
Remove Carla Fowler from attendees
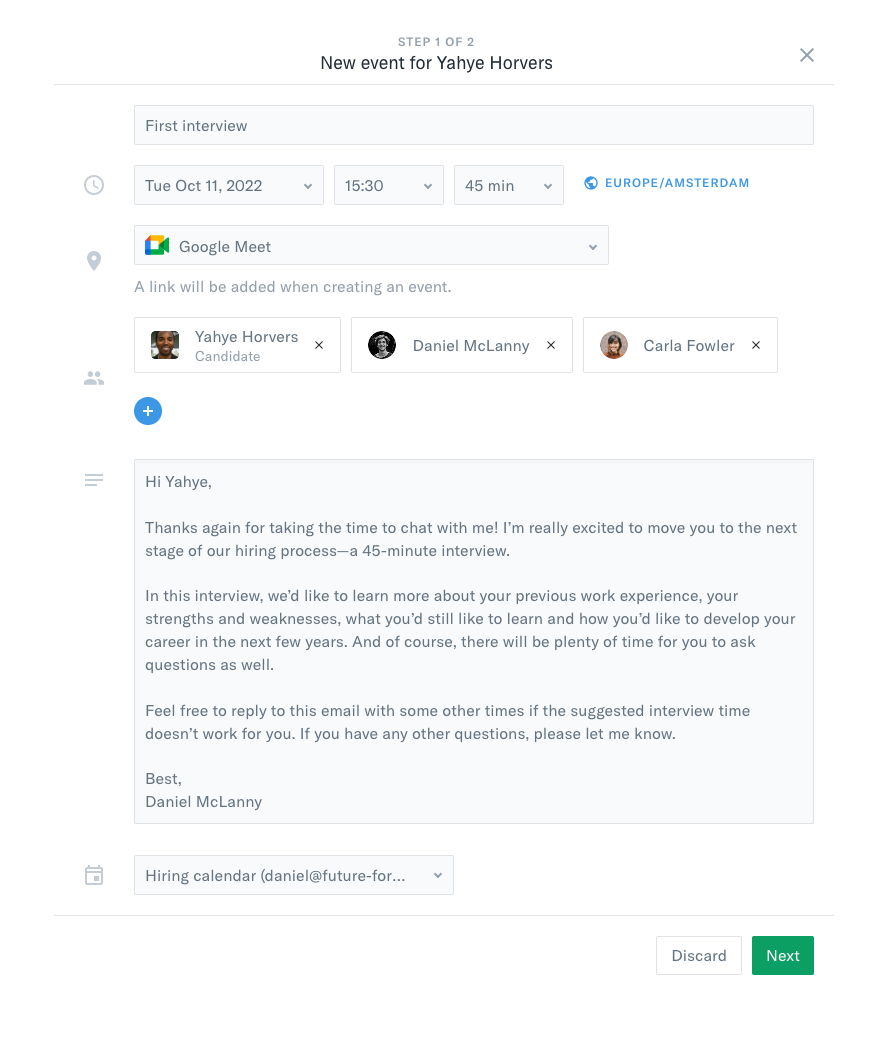pyautogui.click(x=756, y=345)
